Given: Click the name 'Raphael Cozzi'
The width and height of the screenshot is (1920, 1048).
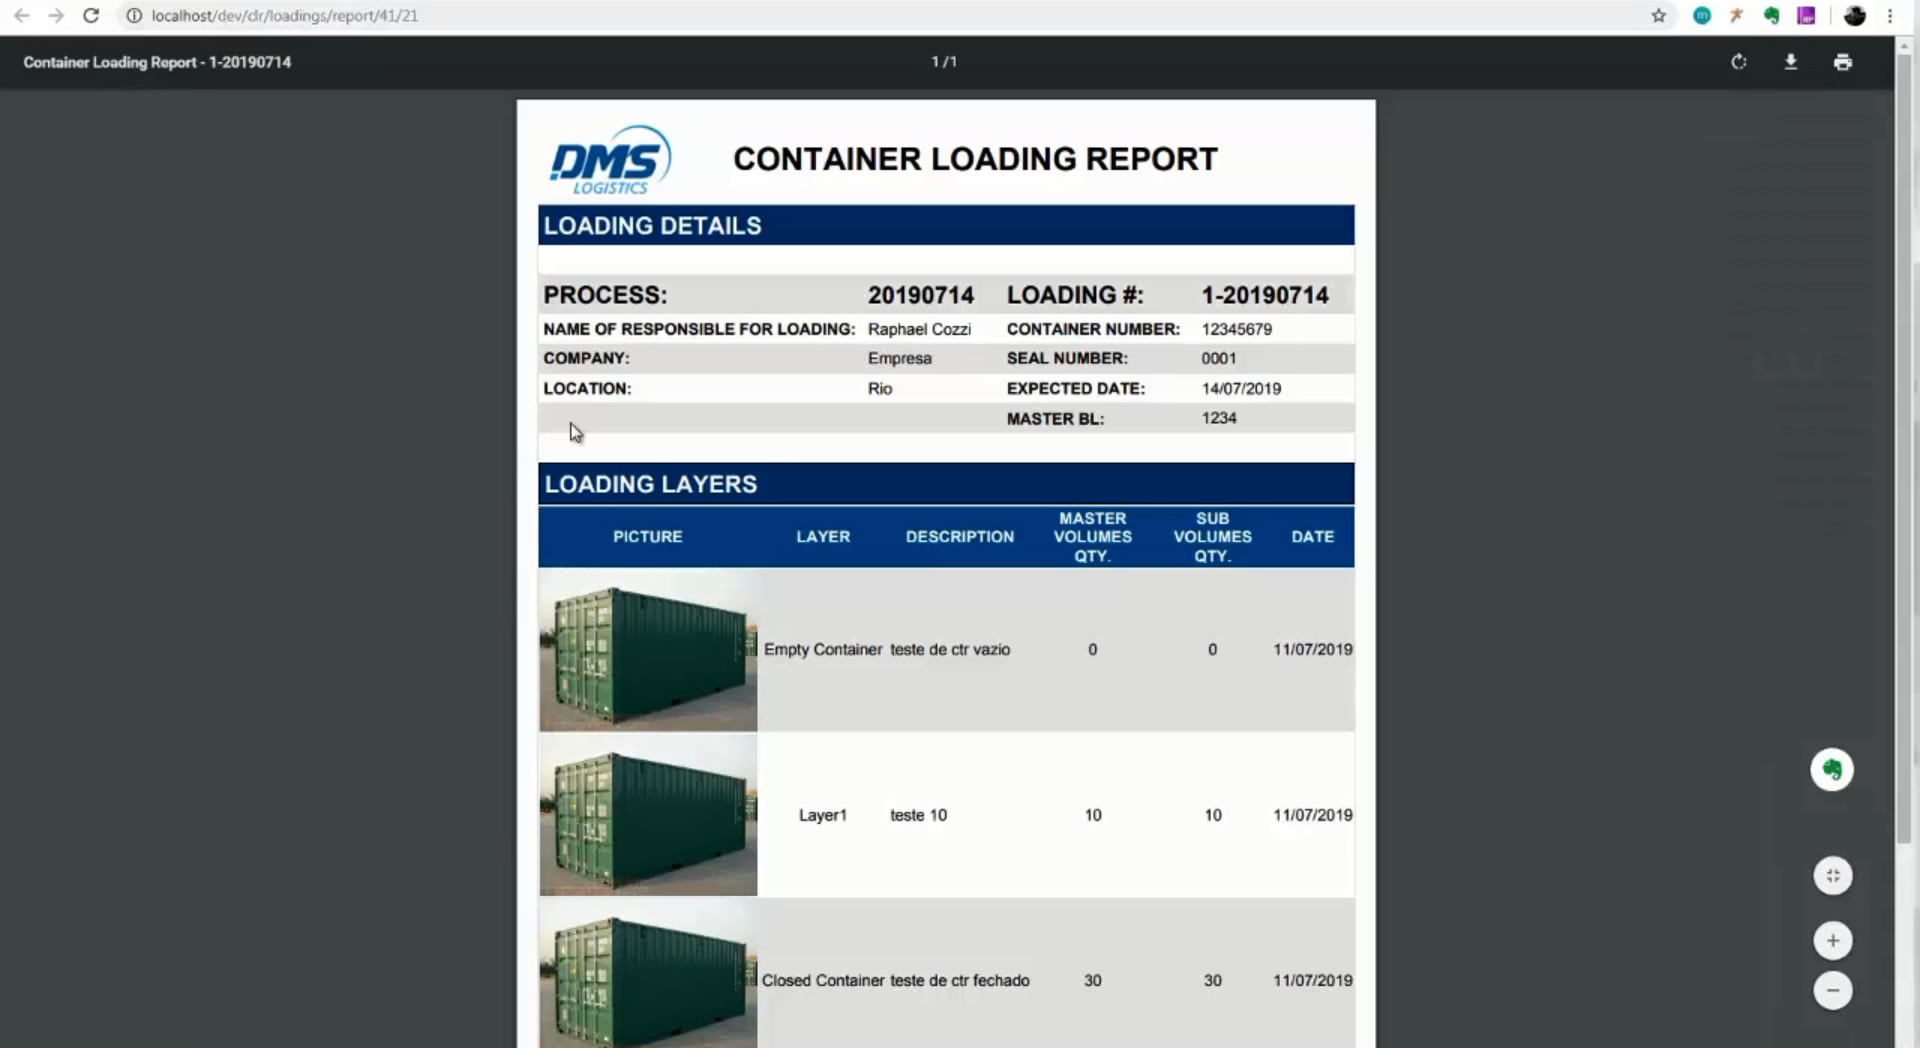Looking at the screenshot, I should pos(919,329).
